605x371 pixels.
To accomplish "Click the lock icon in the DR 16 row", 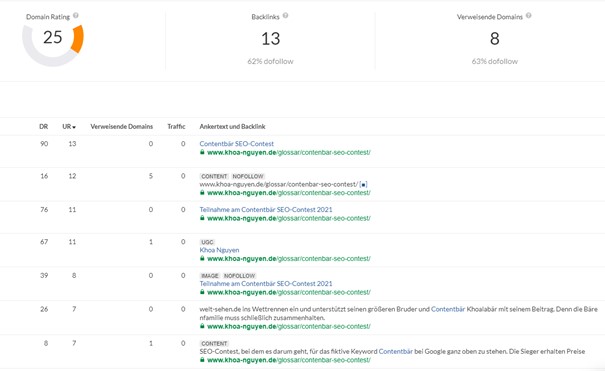I will (202, 193).
